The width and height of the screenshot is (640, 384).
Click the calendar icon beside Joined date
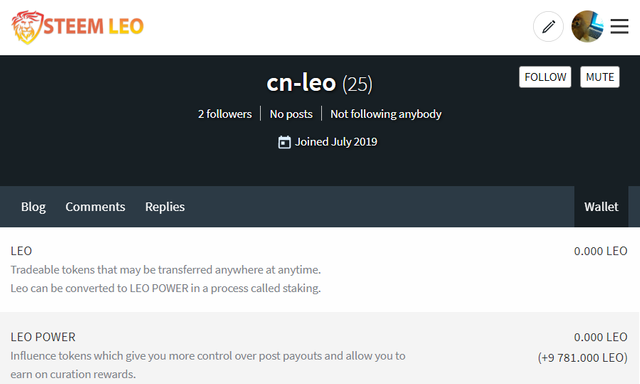point(284,142)
